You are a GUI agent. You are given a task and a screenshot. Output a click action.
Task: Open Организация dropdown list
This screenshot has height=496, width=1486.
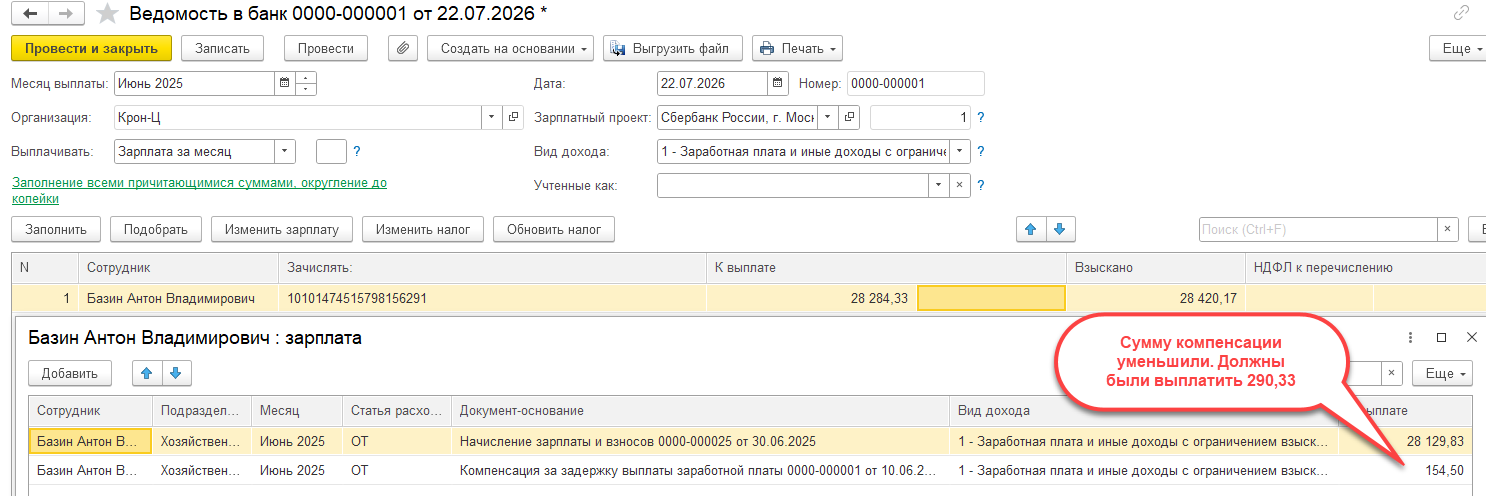tap(492, 118)
